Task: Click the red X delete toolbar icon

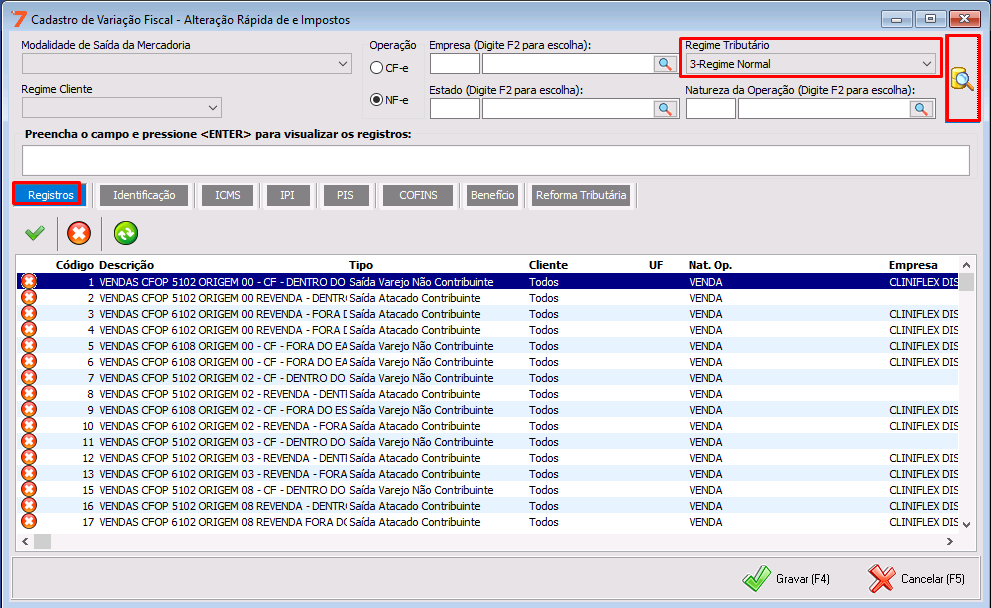Action: click(78, 233)
